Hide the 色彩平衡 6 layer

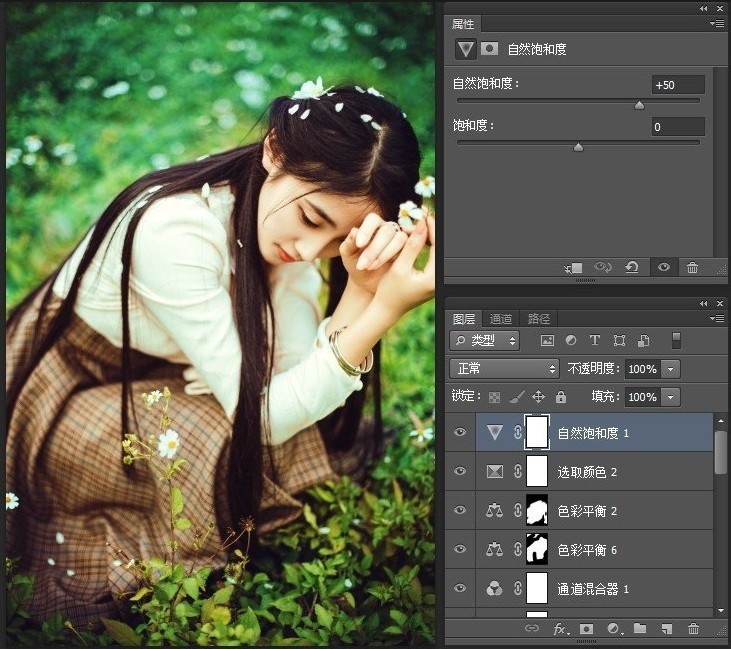coord(460,549)
